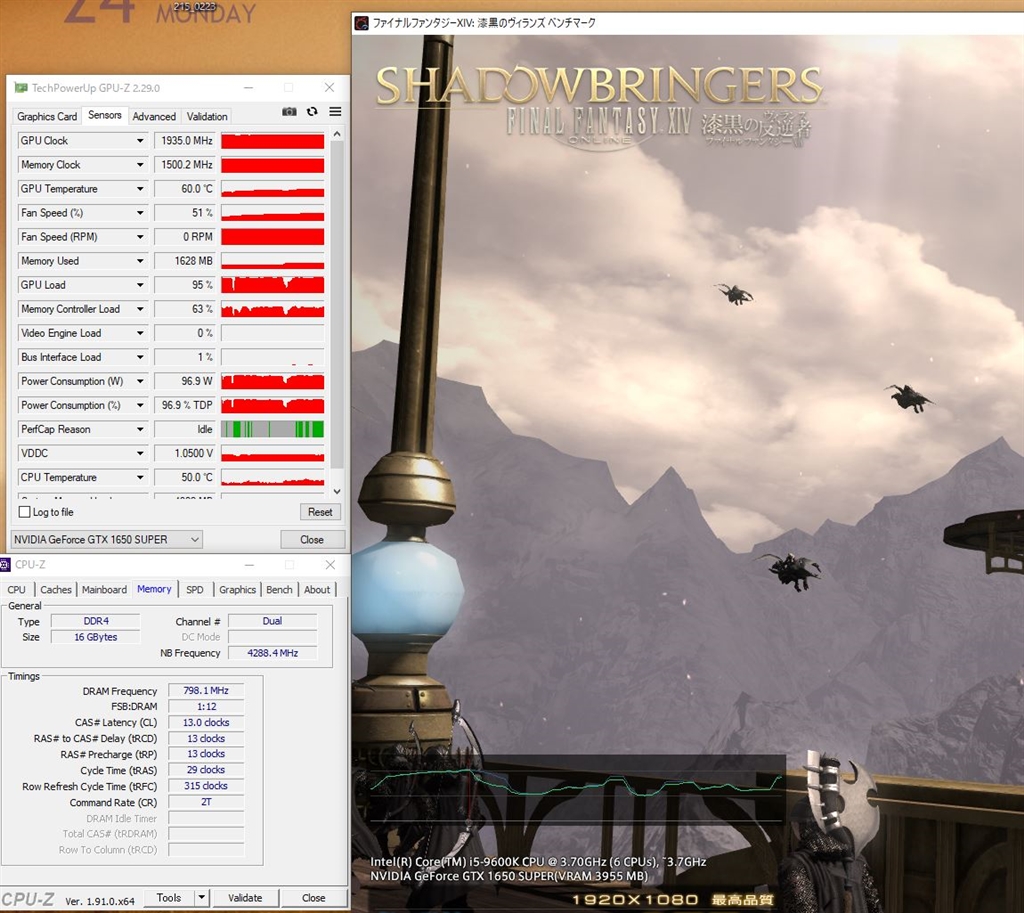Open the GPU-Z hamburger menu
The image size is (1024, 913).
[x=335, y=112]
